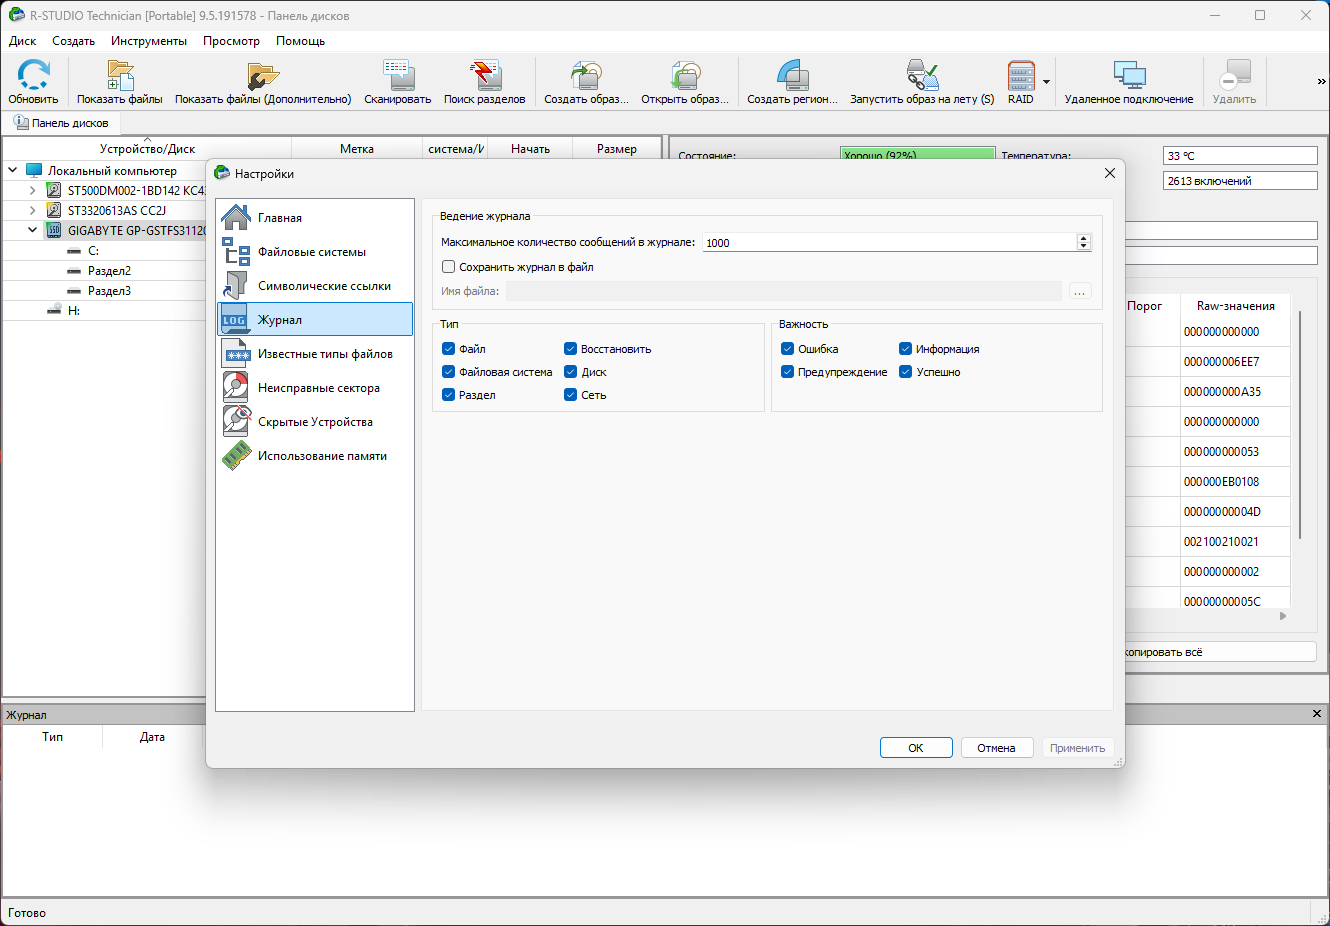Click the Отмена button
Image resolution: width=1330 pixels, height=926 pixels.
point(997,748)
